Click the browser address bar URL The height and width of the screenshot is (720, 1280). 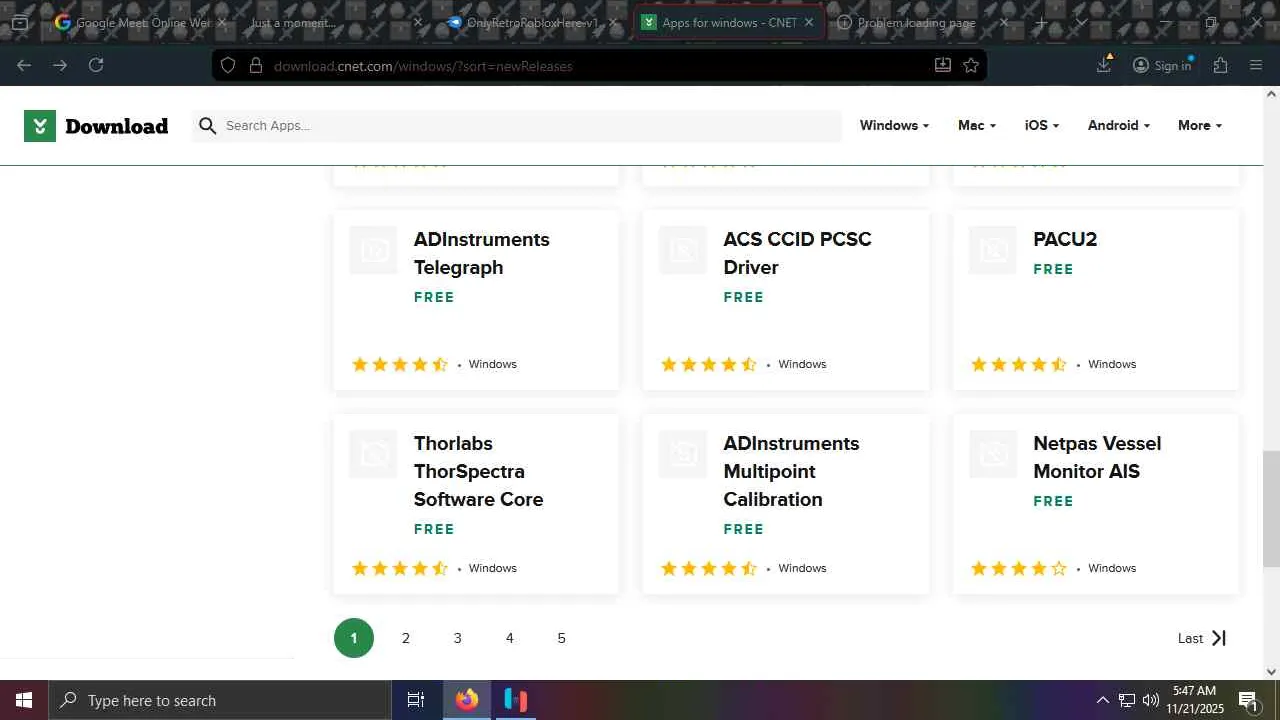coord(423,66)
